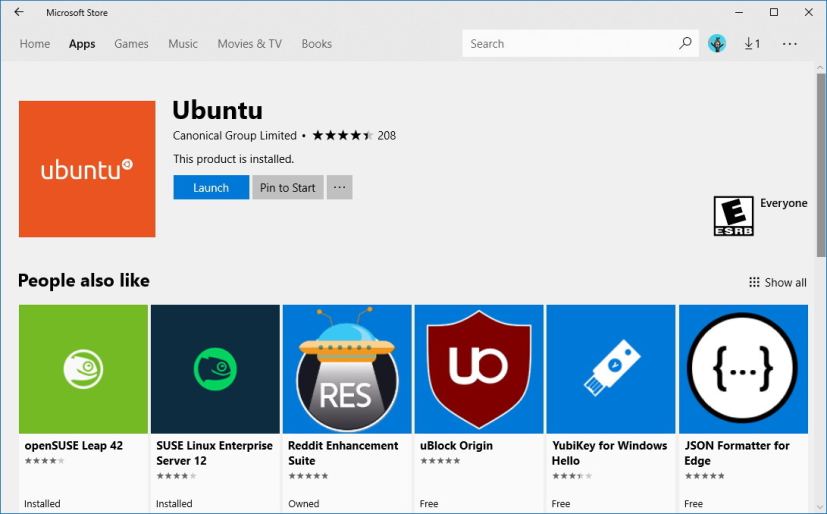Click the Free label under uBlock Origin
Viewport: 827px width, 514px height.
[x=429, y=503]
